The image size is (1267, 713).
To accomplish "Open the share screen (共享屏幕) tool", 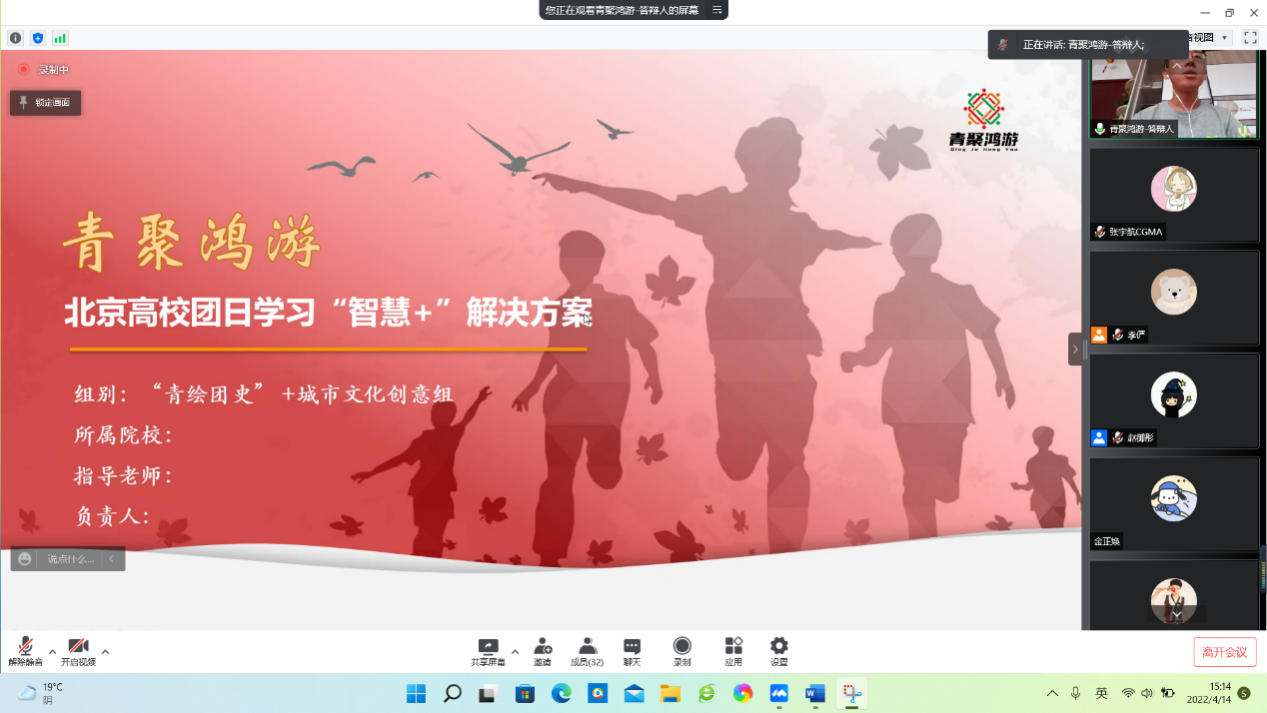I will pos(488,651).
